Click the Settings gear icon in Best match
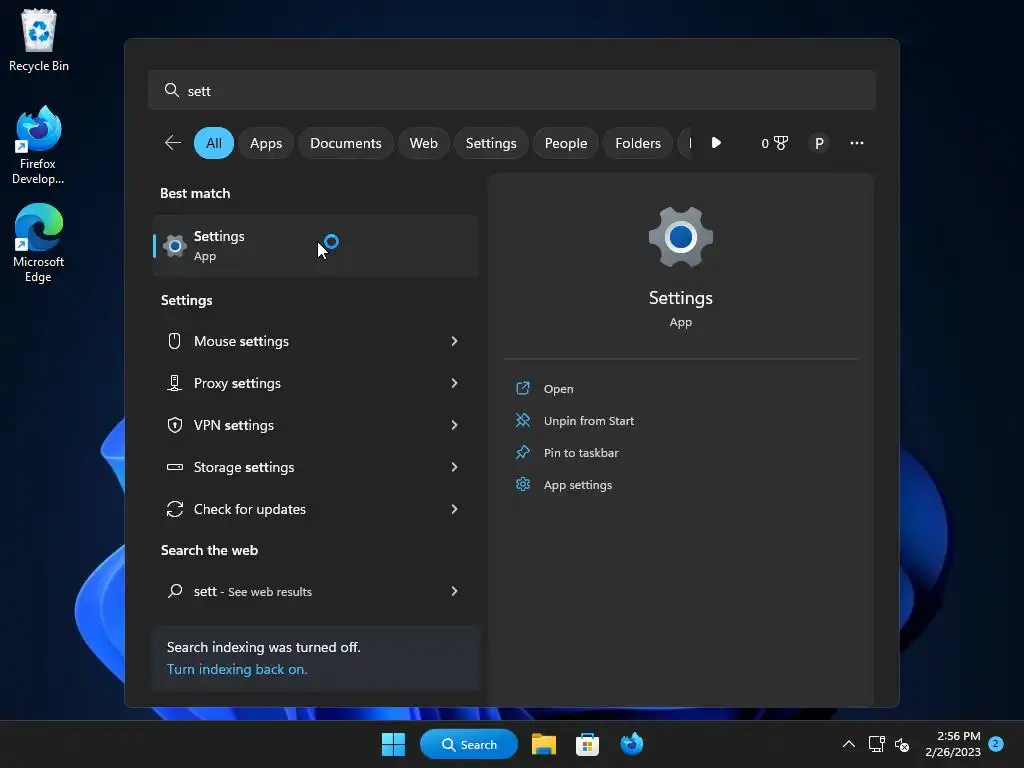1024x768 pixels. [x=174, y=246]
